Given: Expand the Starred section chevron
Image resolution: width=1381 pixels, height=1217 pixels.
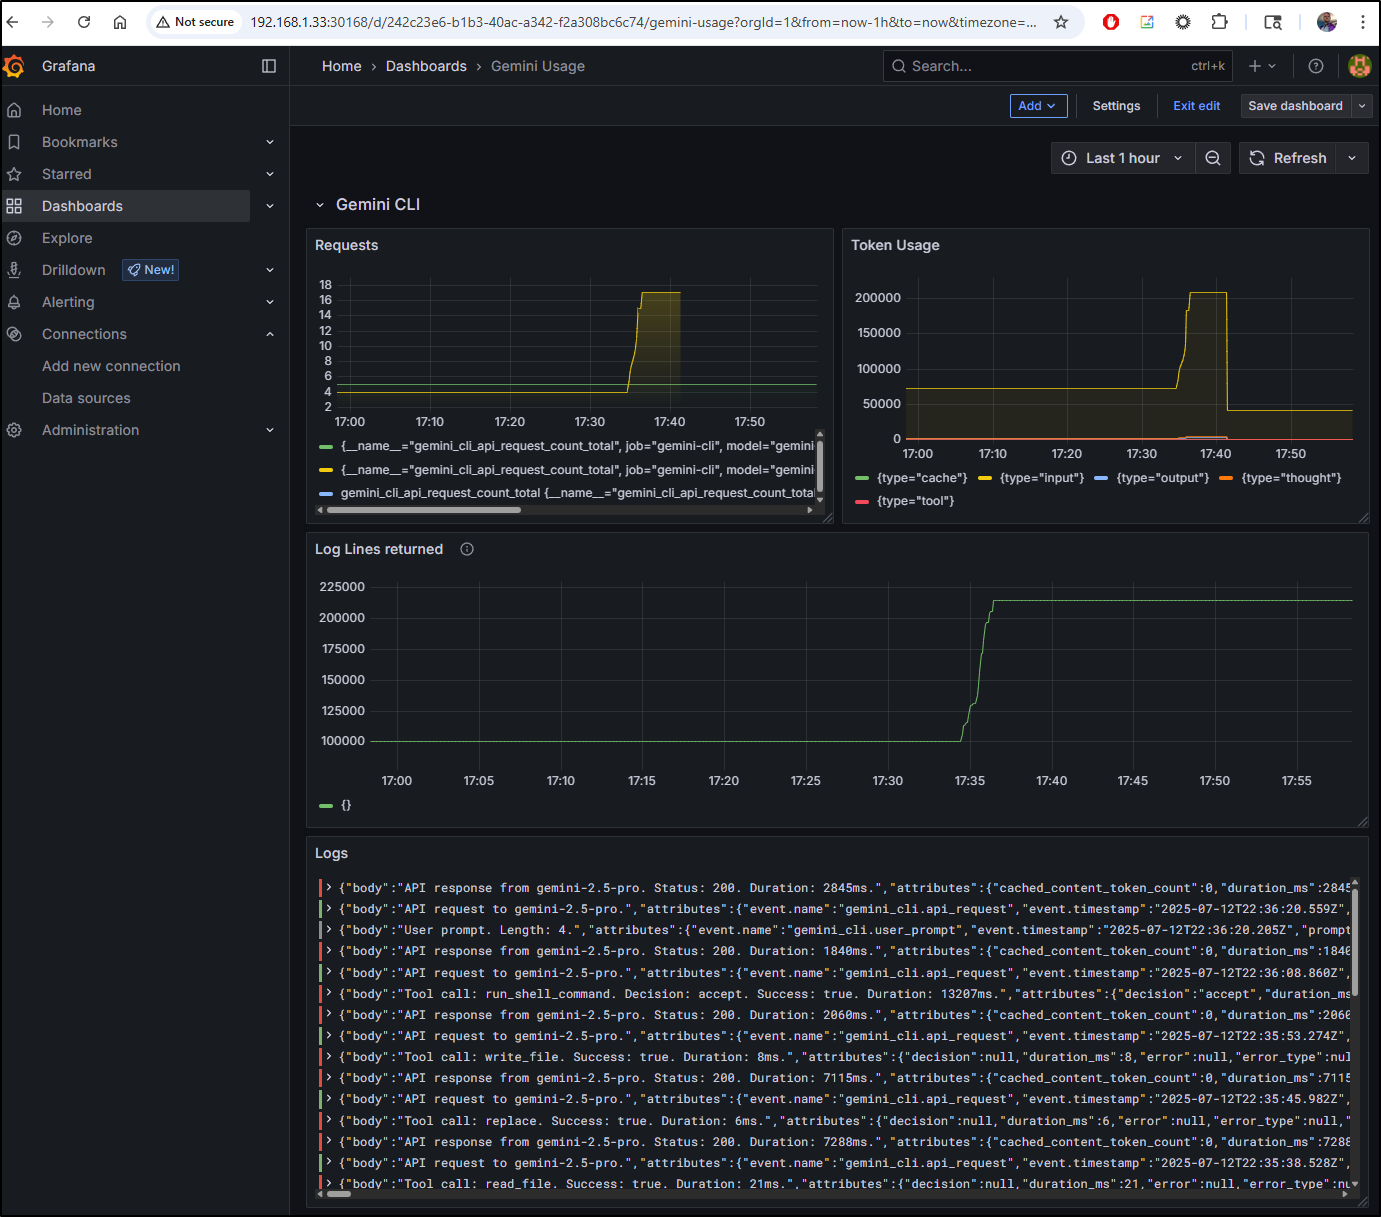Looking at the screenshot, I should point(270,174).
